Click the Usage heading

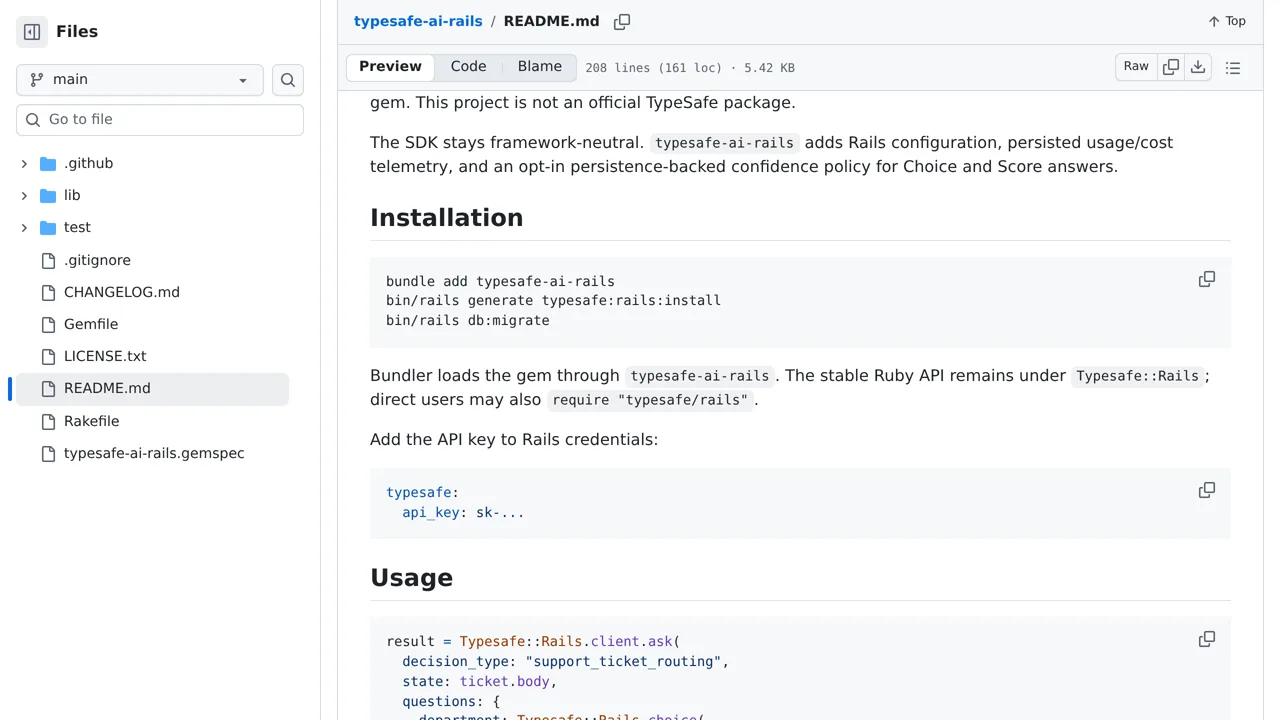(412, 578)
